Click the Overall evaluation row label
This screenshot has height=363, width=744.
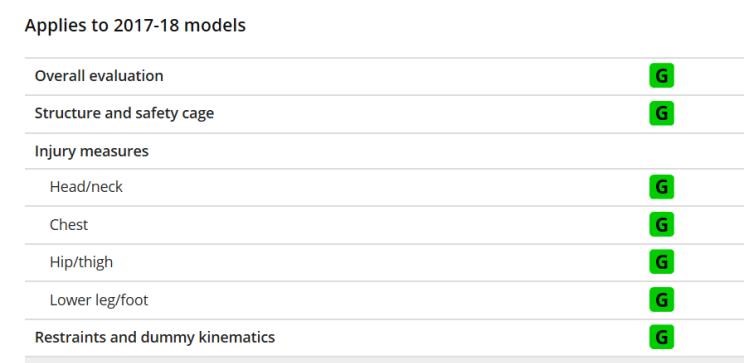(99, 76)
